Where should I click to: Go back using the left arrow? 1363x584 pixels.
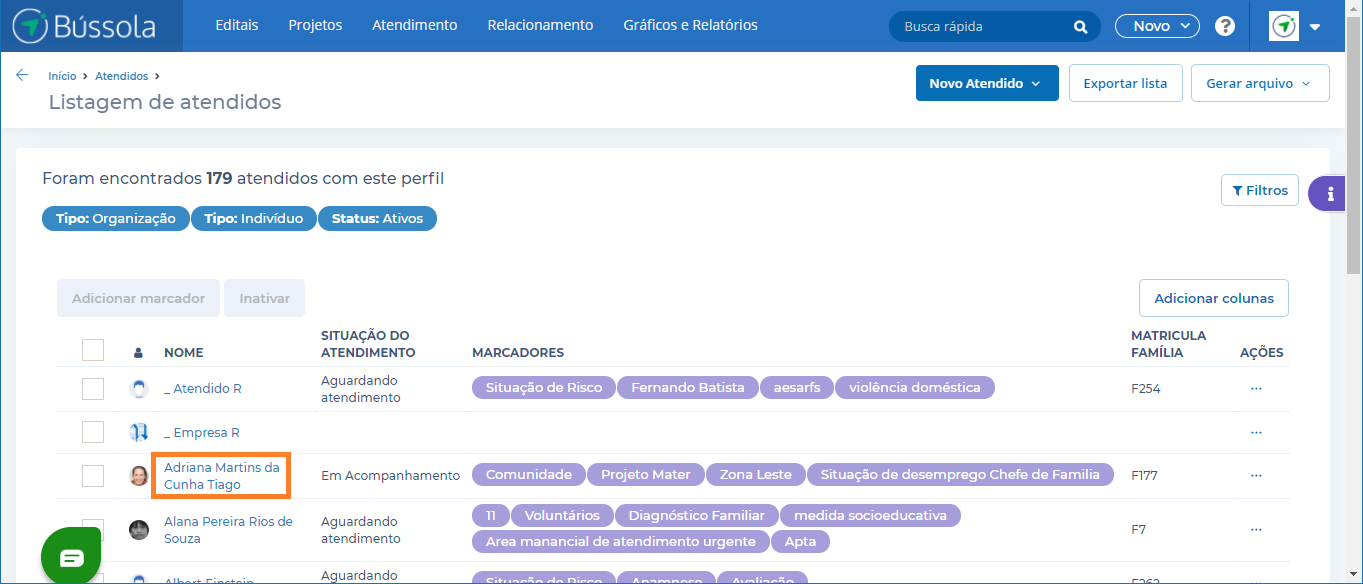click(22, 75)
